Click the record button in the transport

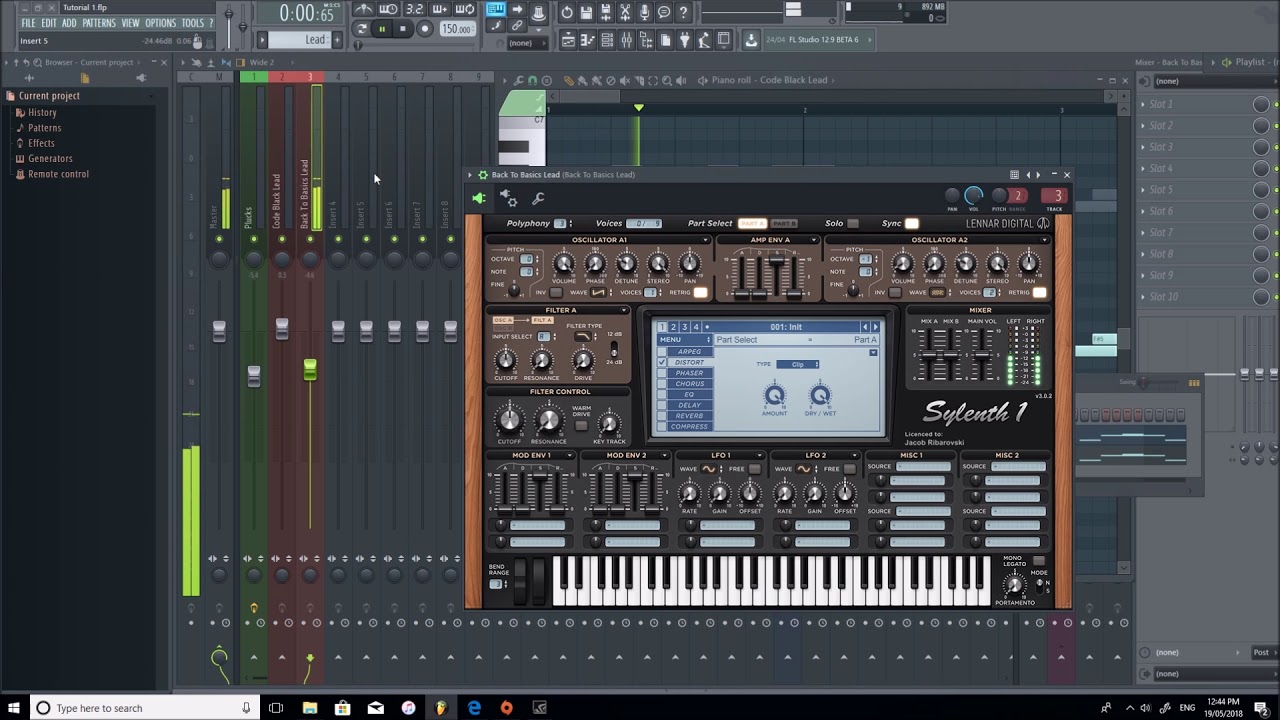pos(425,29)
